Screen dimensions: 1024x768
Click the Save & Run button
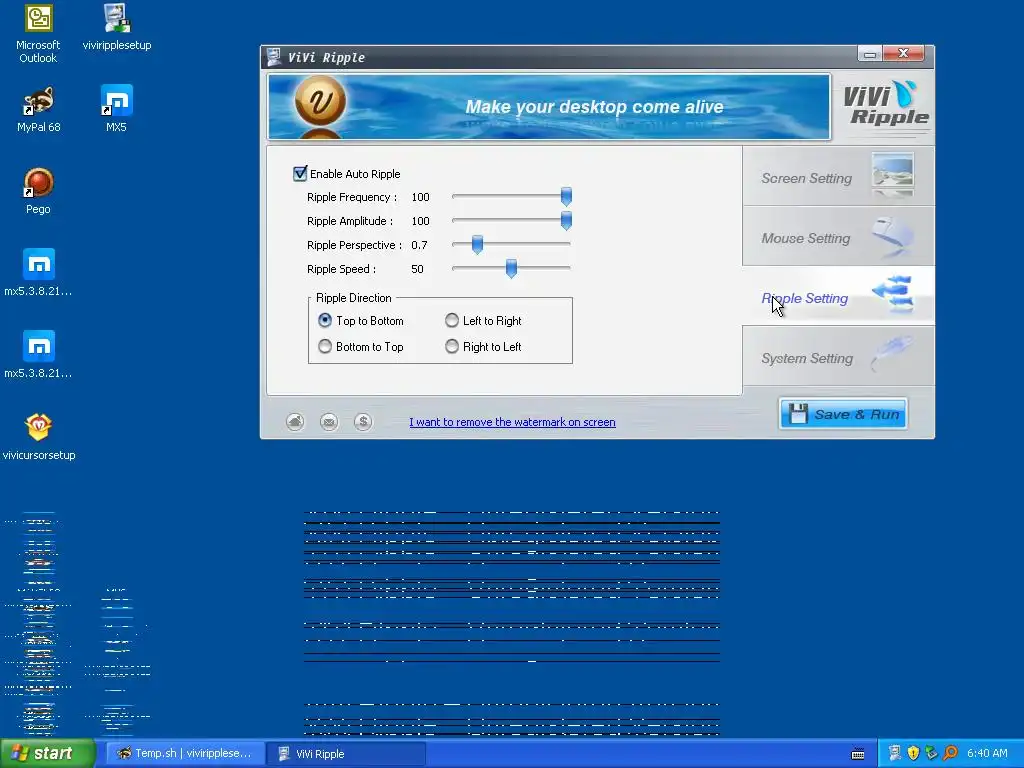(x=843, y=414)
